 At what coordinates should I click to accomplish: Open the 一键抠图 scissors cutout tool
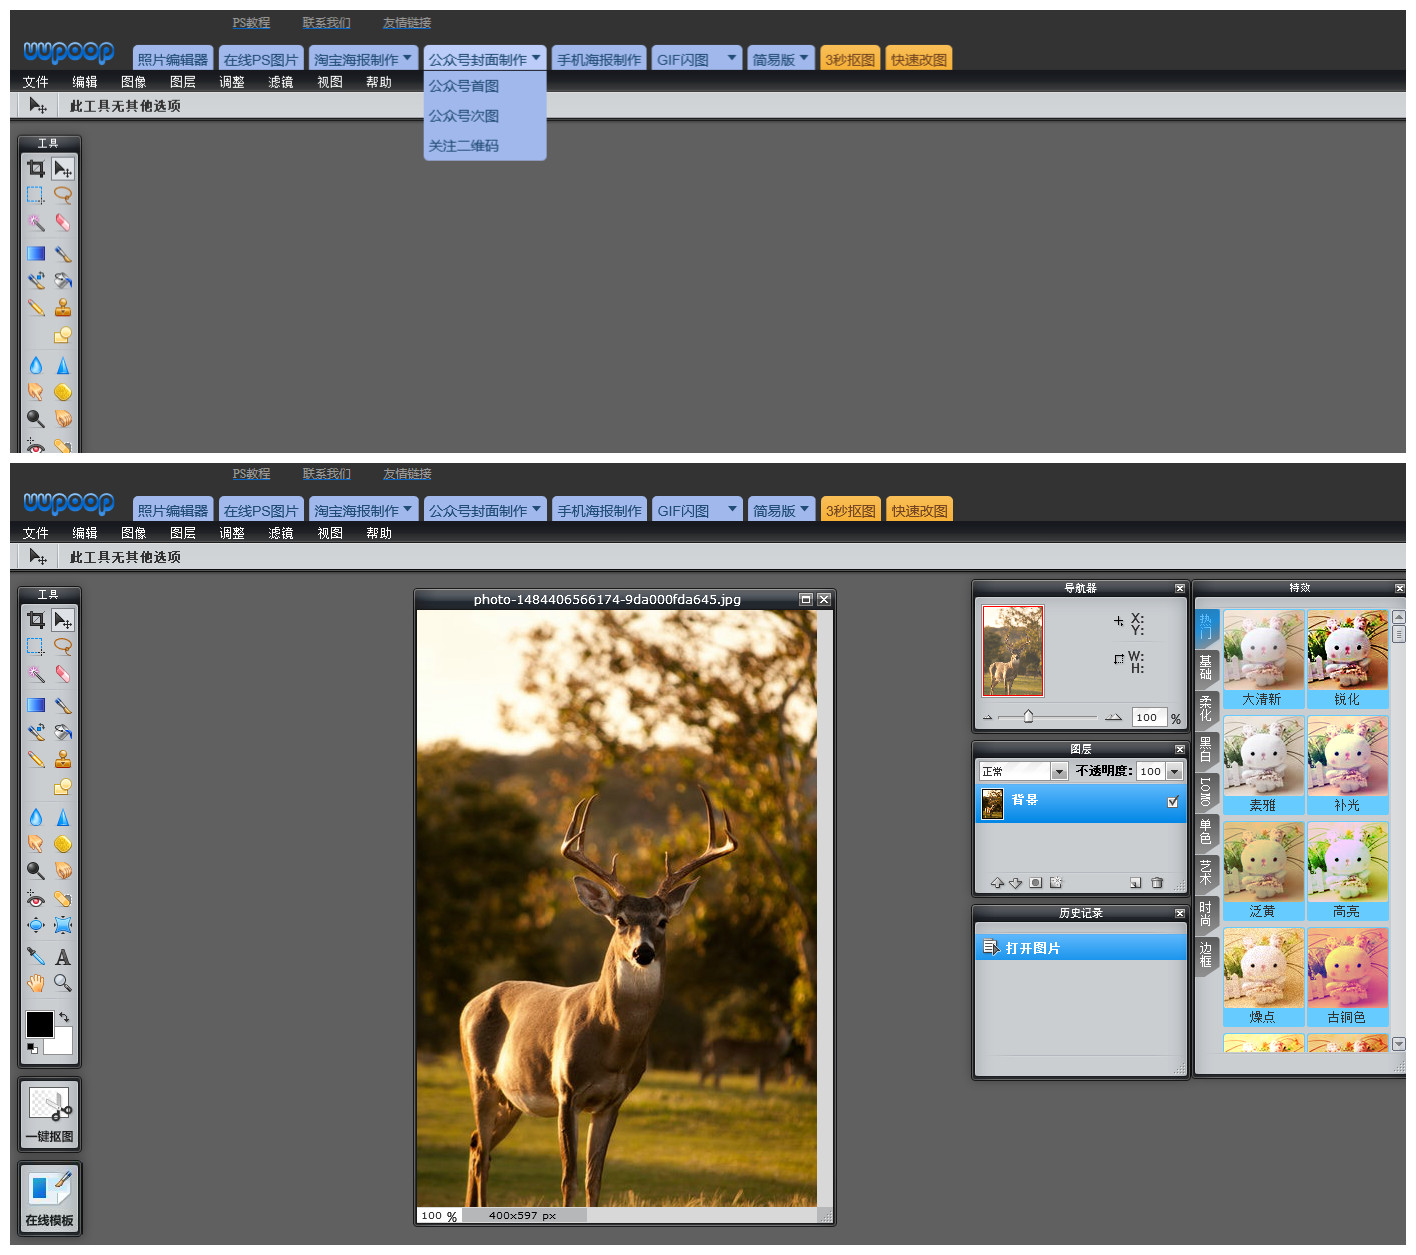pyautogui.click(x=49, y=1114)
